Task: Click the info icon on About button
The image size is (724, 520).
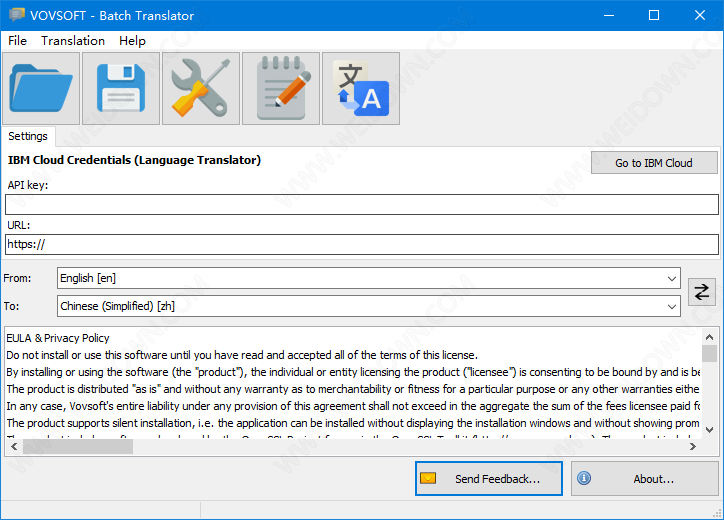Action: pos(584,478)
